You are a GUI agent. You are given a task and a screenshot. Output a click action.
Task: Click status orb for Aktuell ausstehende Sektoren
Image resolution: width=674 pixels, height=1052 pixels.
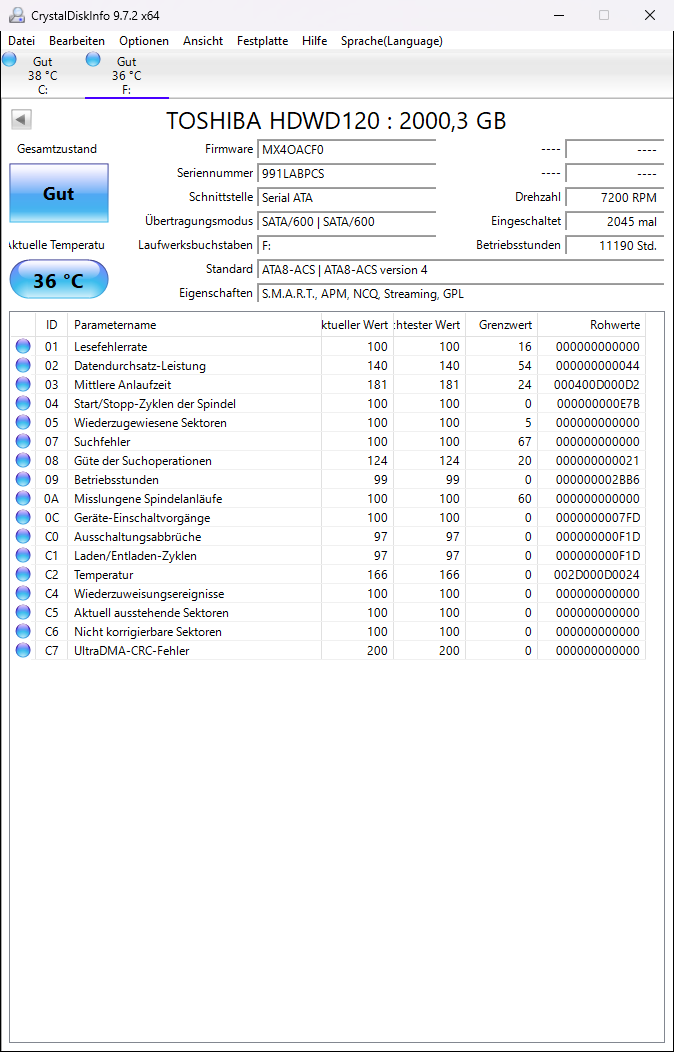[x=23, y=613]
